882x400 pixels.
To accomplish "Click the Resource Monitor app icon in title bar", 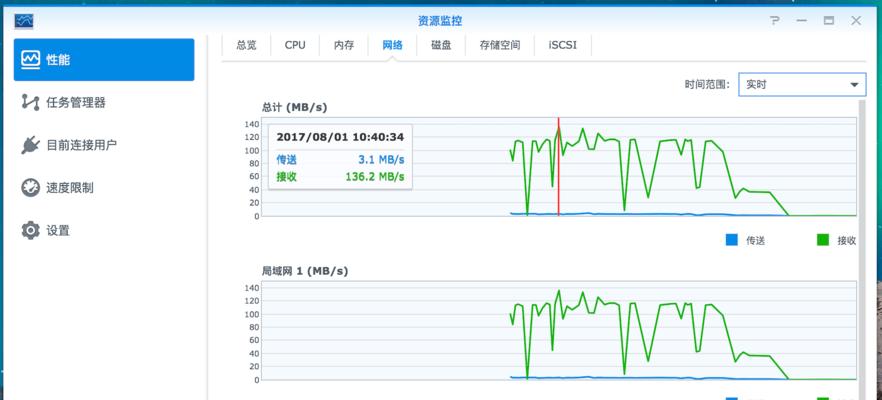I will [24, 21].
